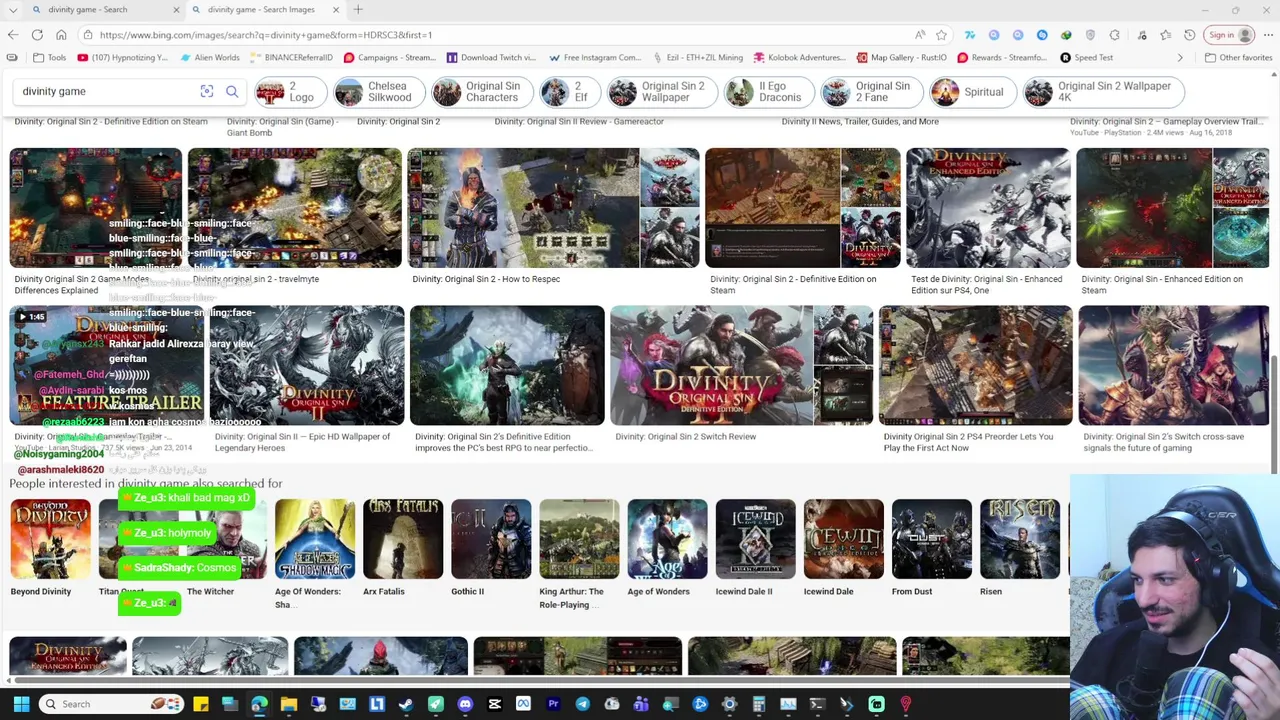Screen dimensions: 1280x720
Task: Open the Settings gear in the taskbar
Action: click(x=729, y=704)
